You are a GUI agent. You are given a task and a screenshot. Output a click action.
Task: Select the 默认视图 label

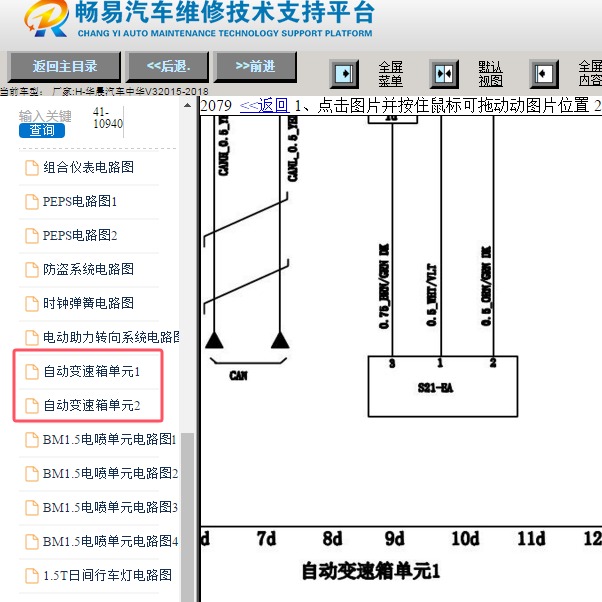coord(490,74)
